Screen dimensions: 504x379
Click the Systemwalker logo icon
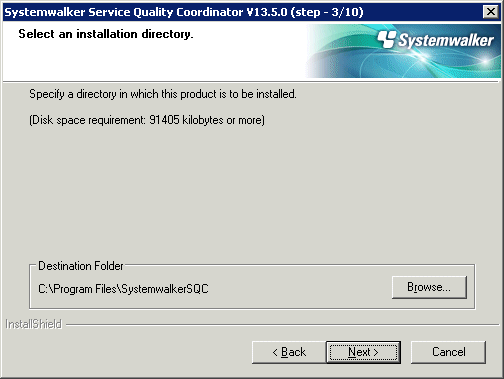pos(387,39)
